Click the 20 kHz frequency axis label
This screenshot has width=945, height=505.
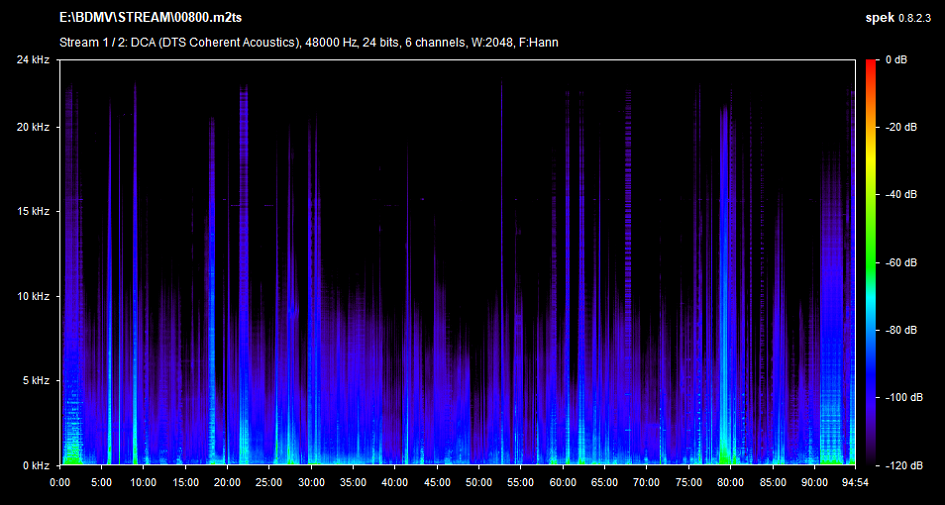point(33,128)
